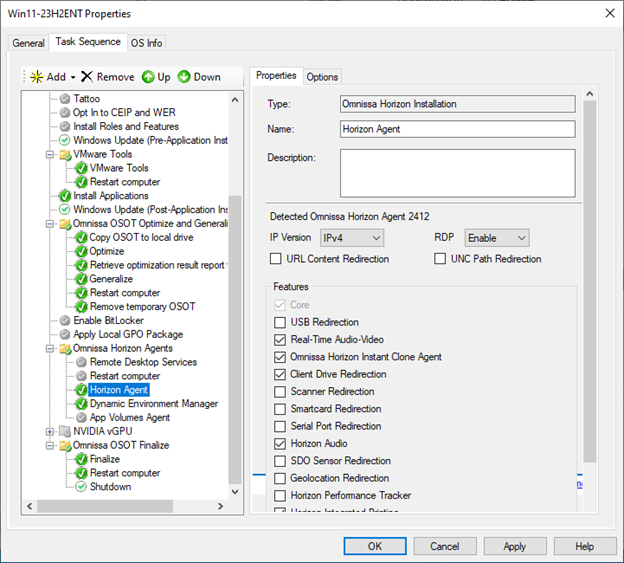
Task: Check Serial Port Redirection feature
Action: click(280, 427)
